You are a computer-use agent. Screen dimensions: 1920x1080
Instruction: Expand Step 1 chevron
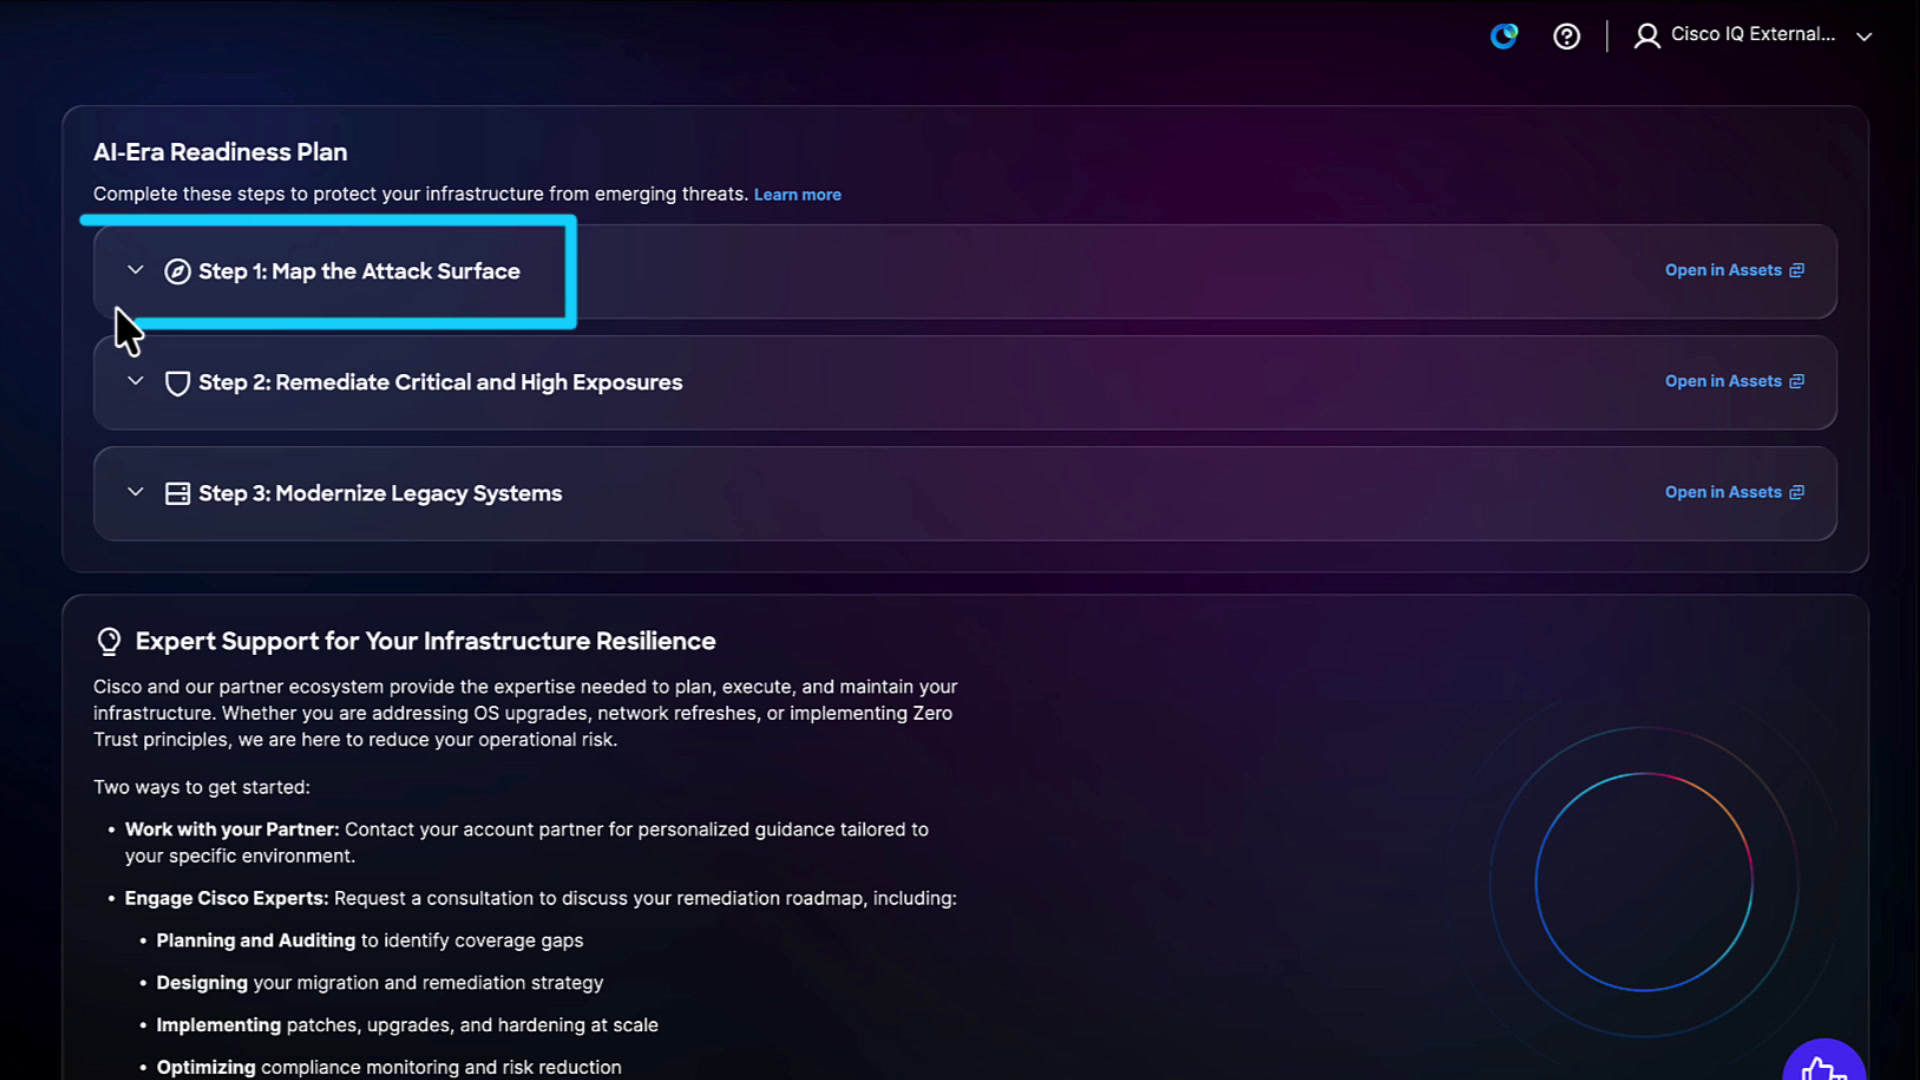point(136,270)
